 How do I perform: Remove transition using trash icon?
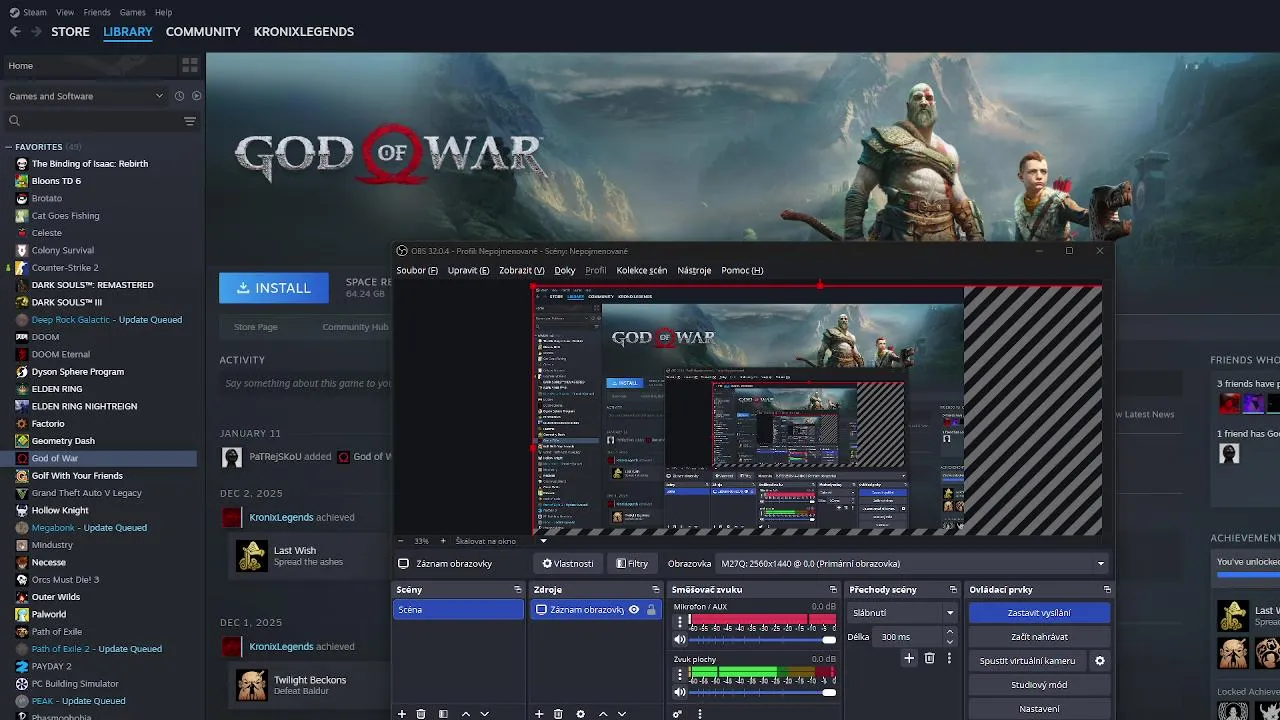point(929,658)
